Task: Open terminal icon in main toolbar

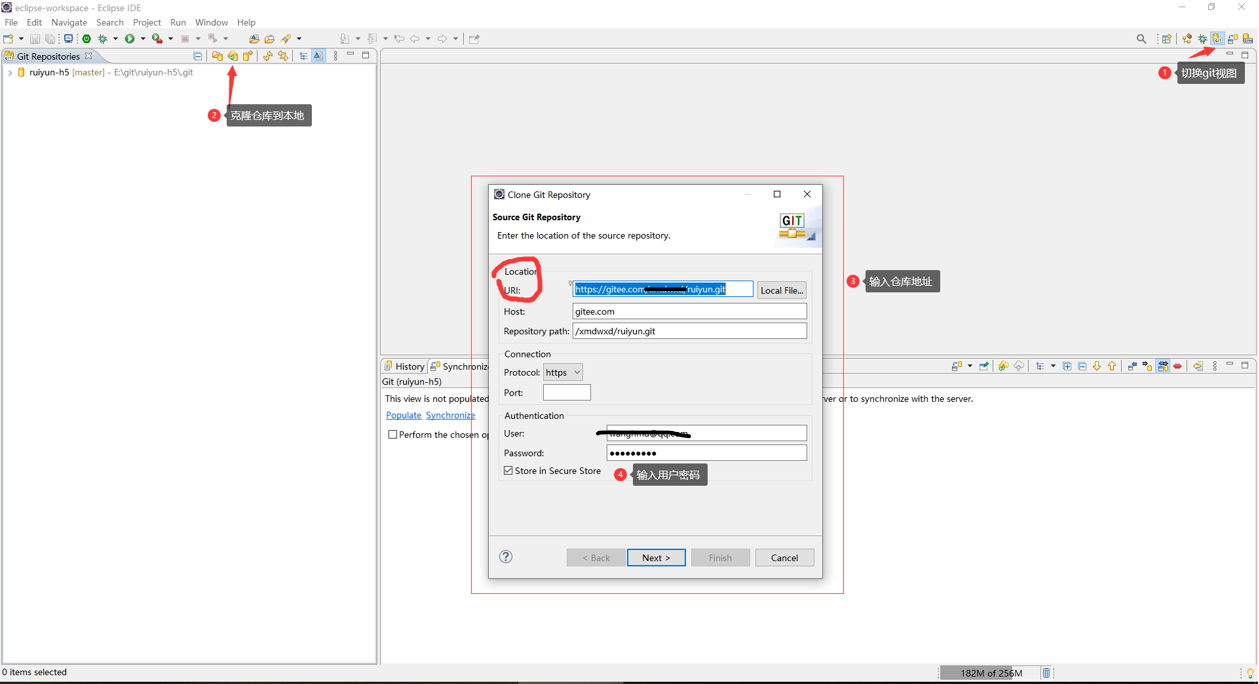Action: pos(69,39)
